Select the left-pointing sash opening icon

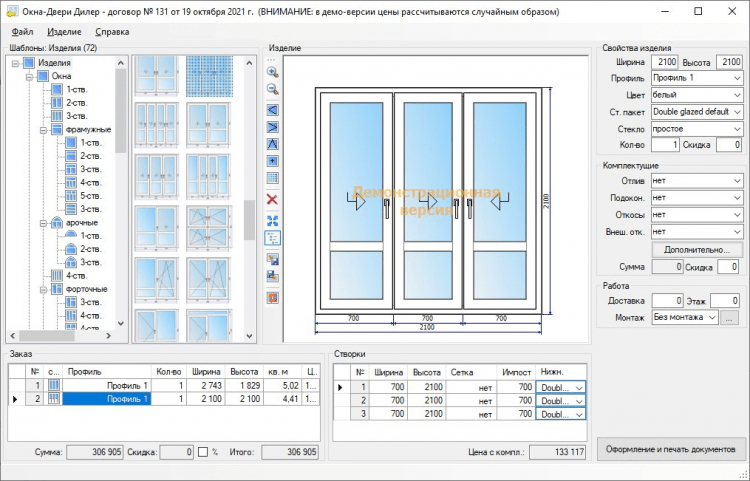tap(273, 109)
